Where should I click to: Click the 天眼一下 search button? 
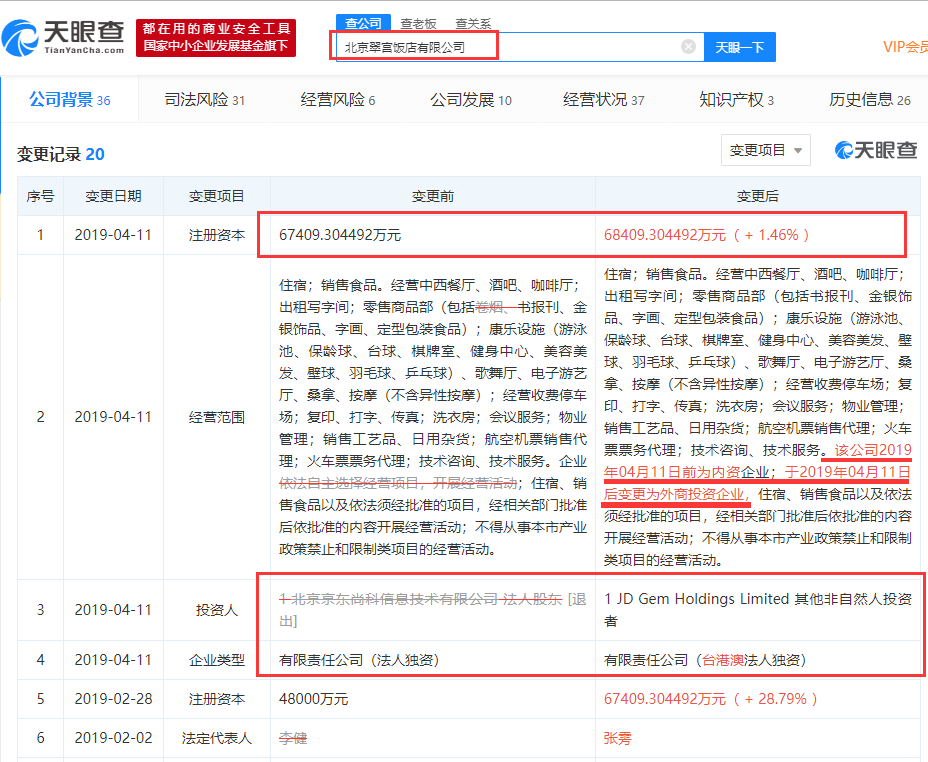[739, 47]
